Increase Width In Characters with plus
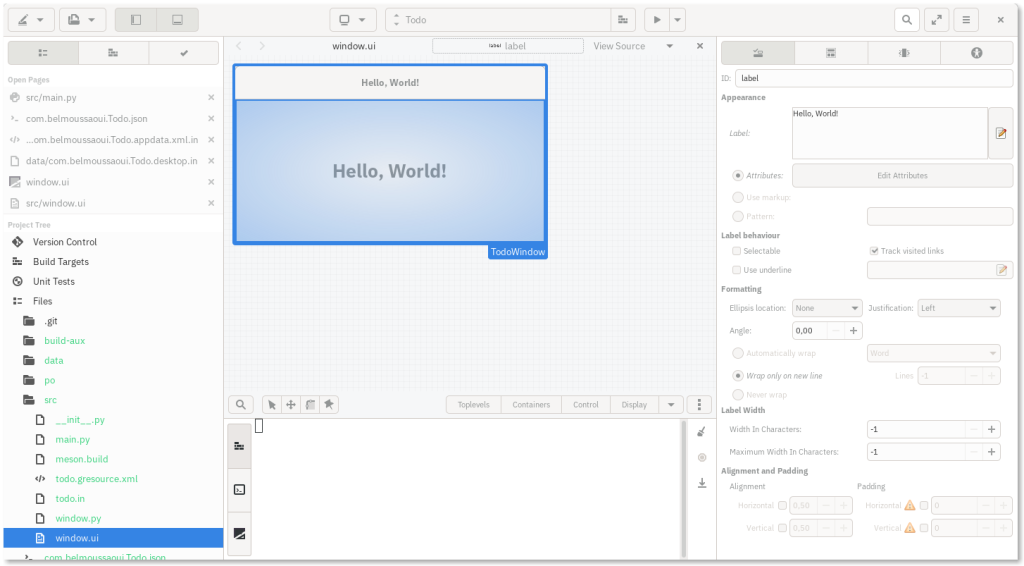1024x566 pixels. [991, 430]
